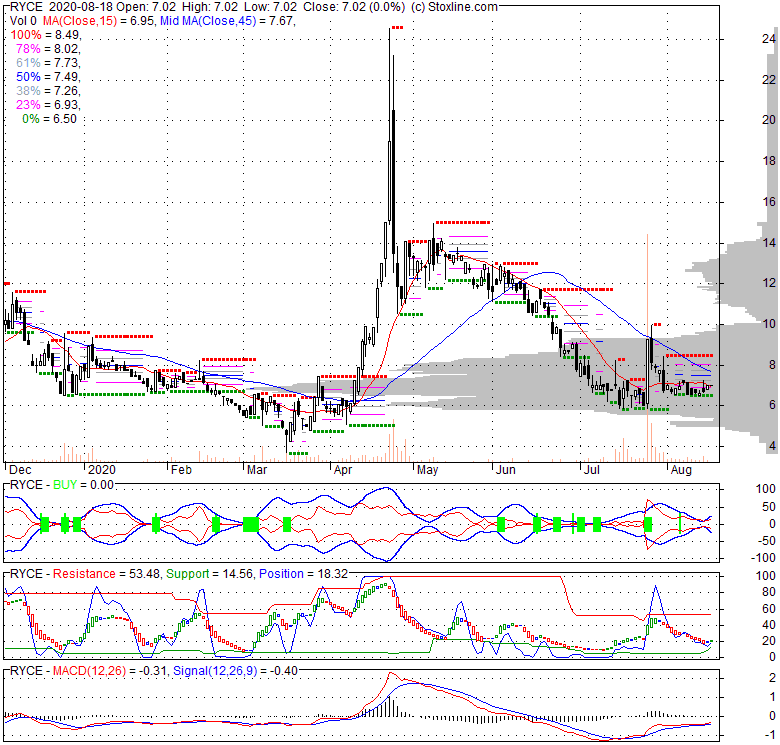This screenshot has width=780, height=745.
Task: Click the 'Vol 0' volume label
Action: 23,21
